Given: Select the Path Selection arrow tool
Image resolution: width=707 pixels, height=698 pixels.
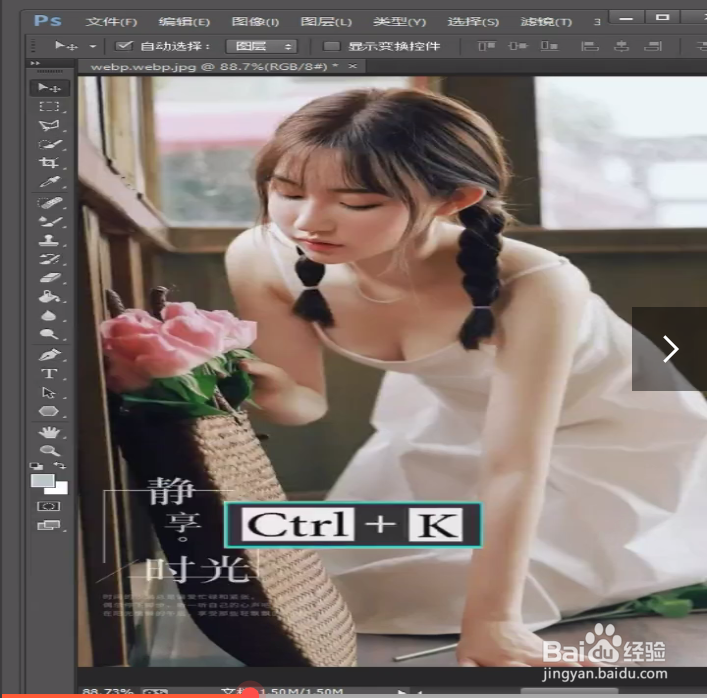Looking at the screenshot, I should click(49, 393).
